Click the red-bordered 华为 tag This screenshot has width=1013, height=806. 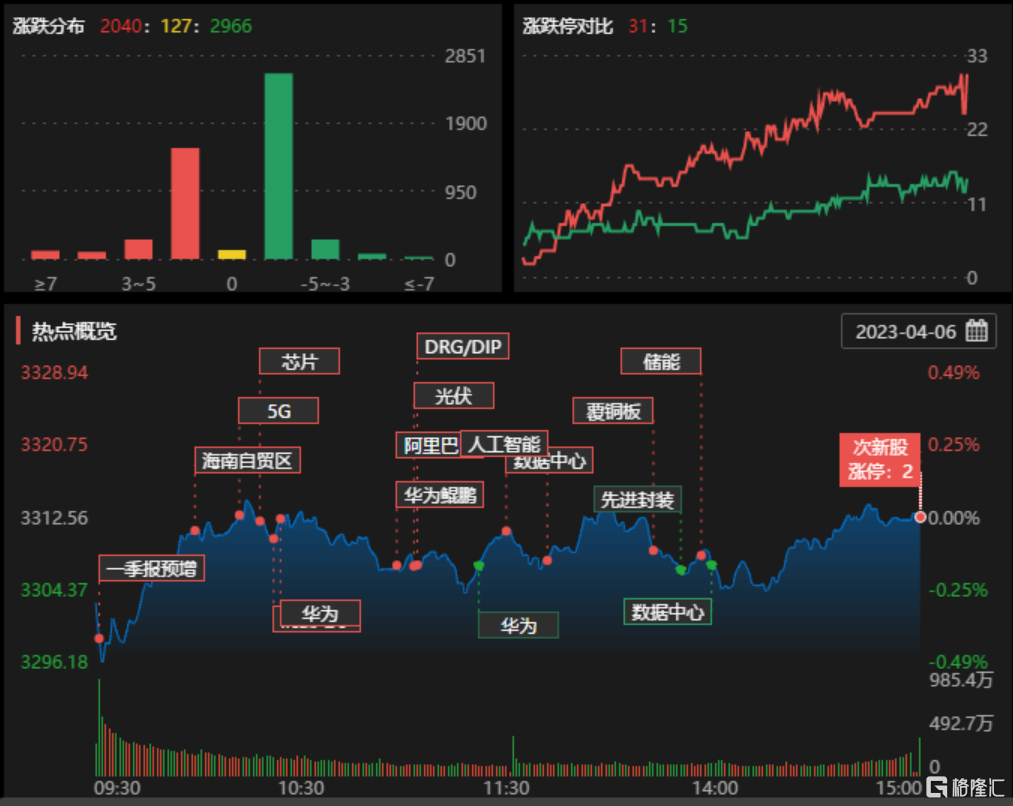pos(320,613)
